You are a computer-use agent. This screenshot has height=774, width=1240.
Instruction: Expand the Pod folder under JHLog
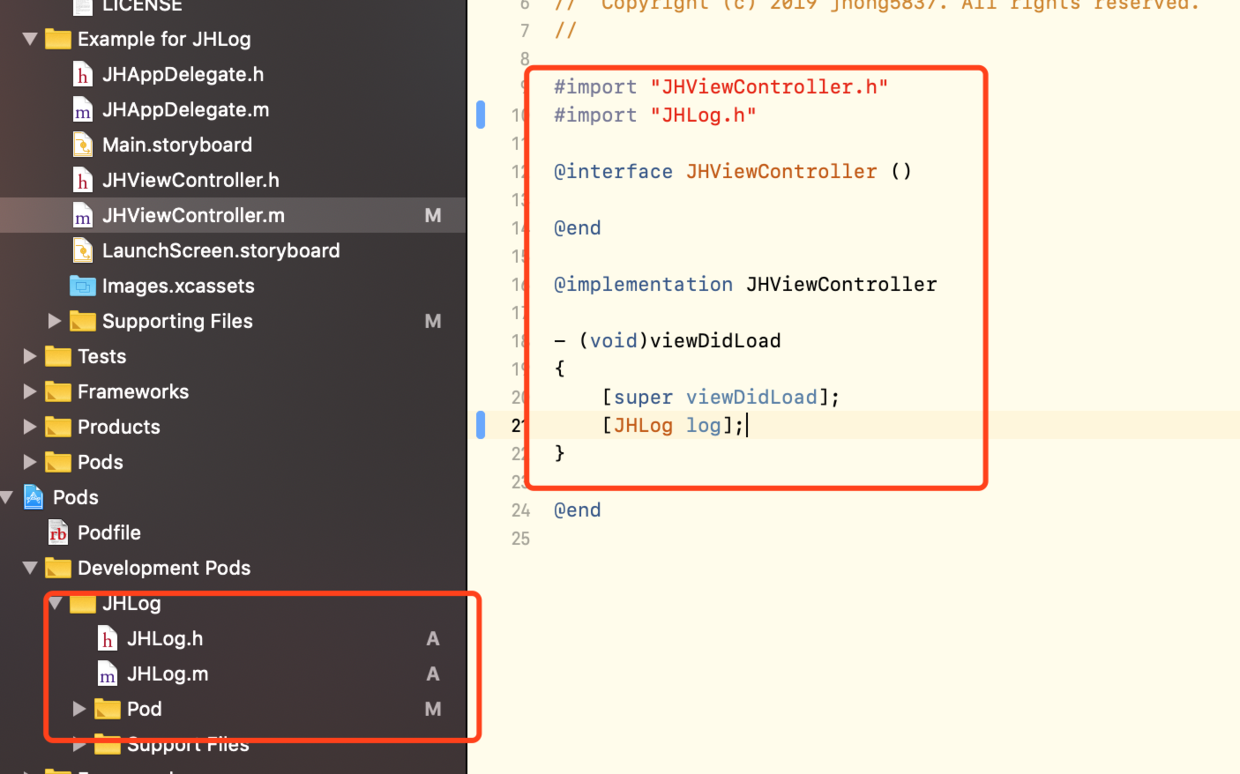coord(79,709)
